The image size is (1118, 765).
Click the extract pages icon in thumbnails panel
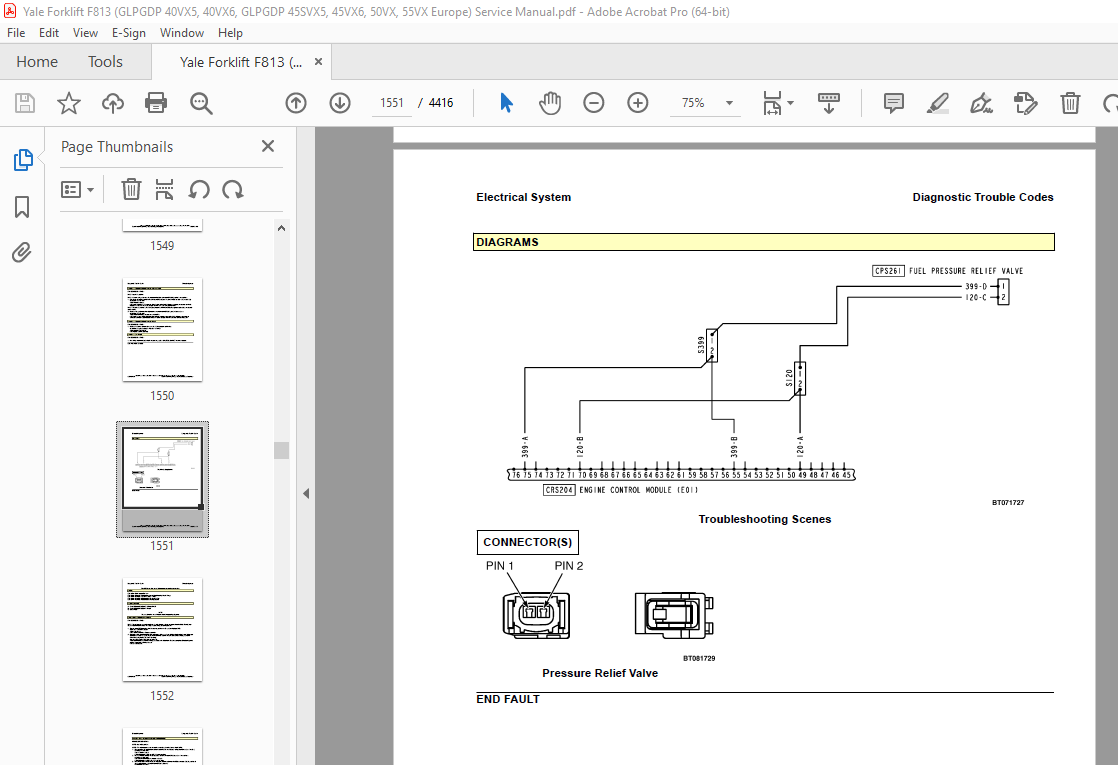tap(164, 190)
